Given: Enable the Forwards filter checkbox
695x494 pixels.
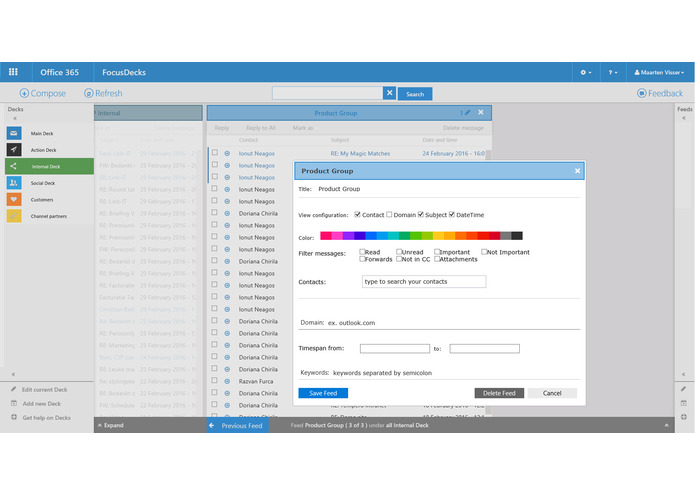Looking at the screenshot, I should pyautogui.click(x=362, y=259).
